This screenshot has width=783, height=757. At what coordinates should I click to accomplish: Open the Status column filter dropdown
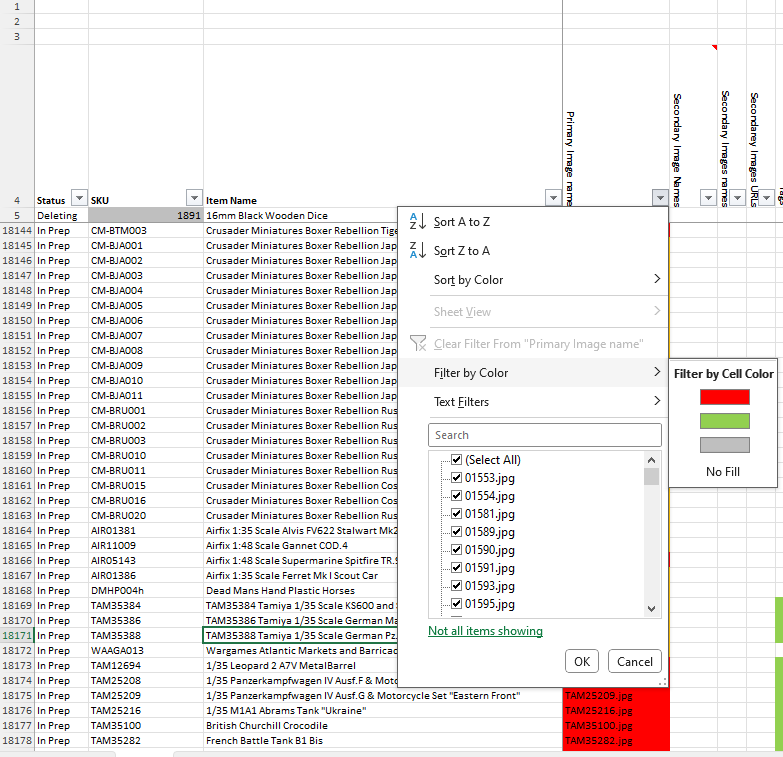79,198
